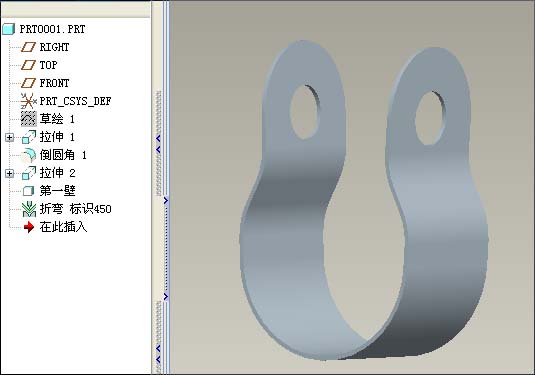Click the red insert-here arrow icon
The width and height of the screenshot is (535, 375).
point(29,227)
